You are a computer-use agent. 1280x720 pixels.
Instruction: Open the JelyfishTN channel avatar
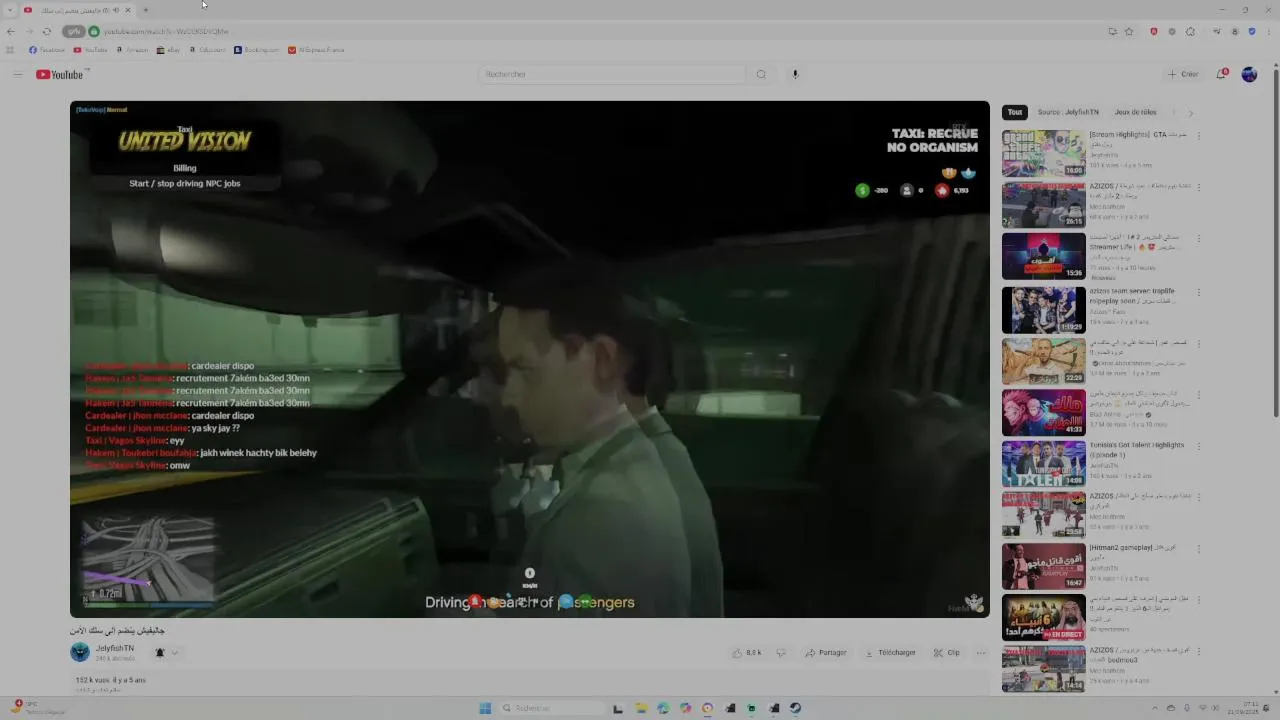[80, 652]
